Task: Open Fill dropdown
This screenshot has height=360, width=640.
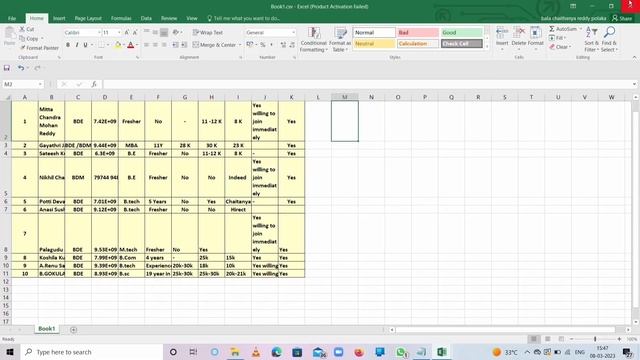Action: click(558, 38)
